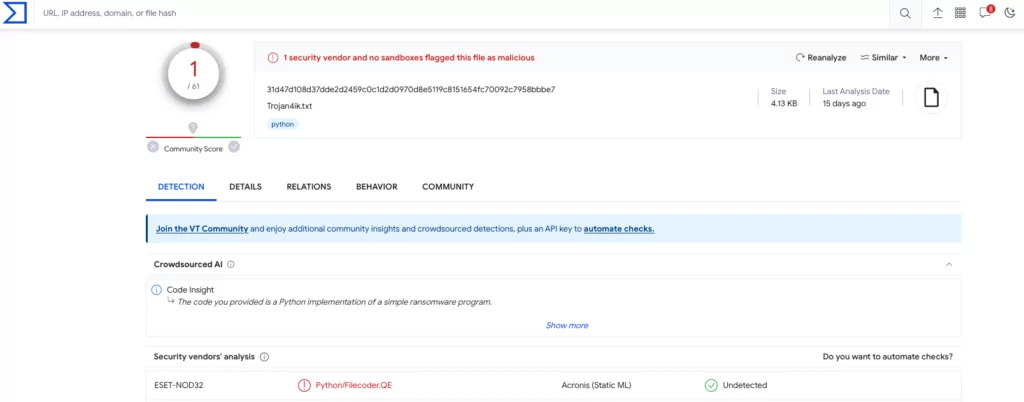Click the Crowdsourced AI info icon

click(231, 265)
